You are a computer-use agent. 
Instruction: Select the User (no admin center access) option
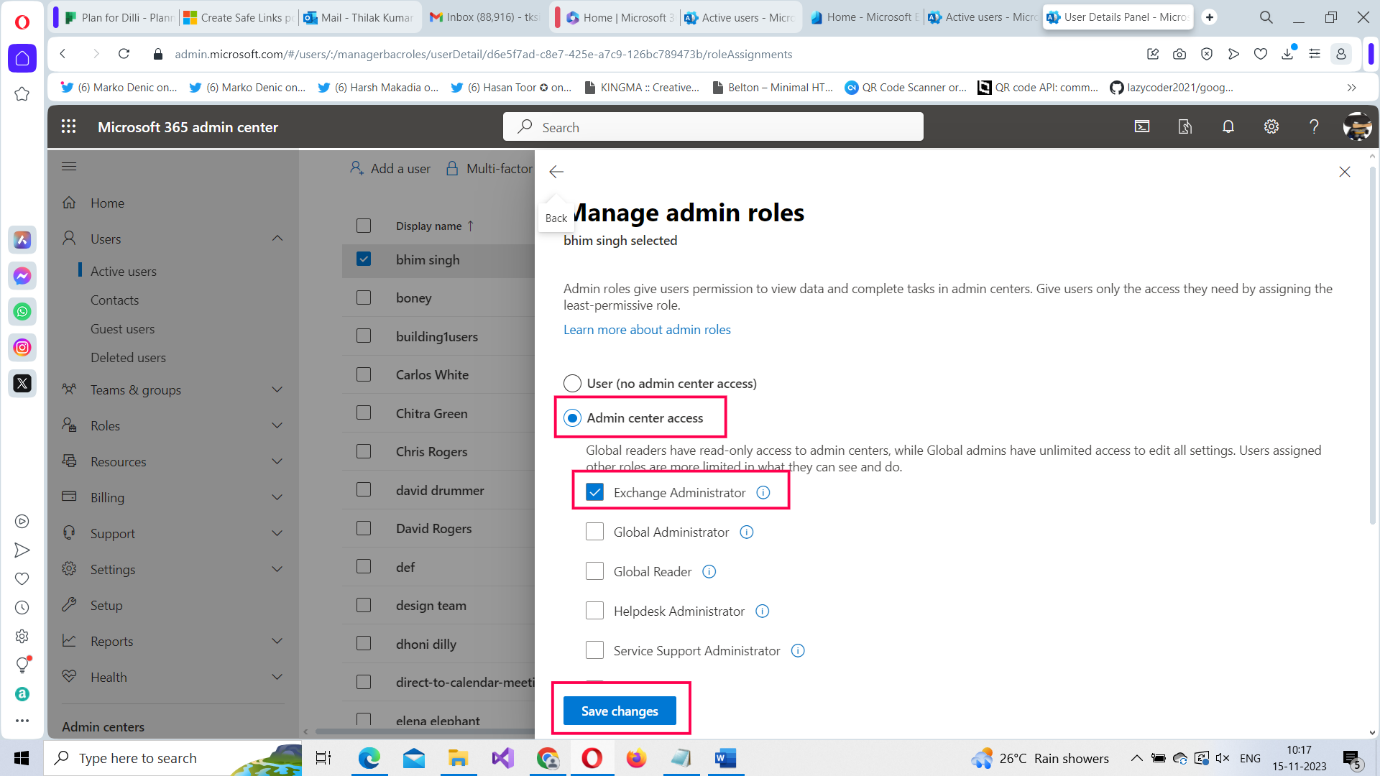(x=571, y=382)
